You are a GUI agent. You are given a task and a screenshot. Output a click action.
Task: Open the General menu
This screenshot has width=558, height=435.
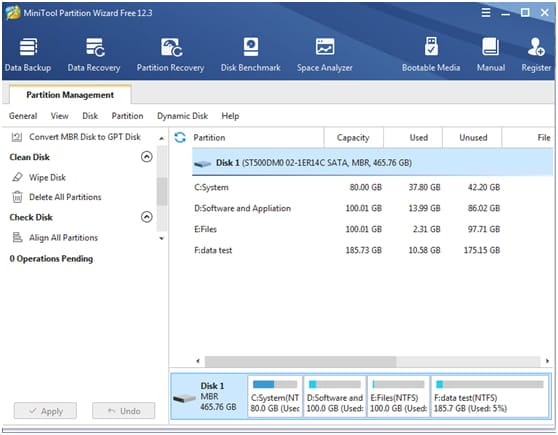tap(23, 116)
